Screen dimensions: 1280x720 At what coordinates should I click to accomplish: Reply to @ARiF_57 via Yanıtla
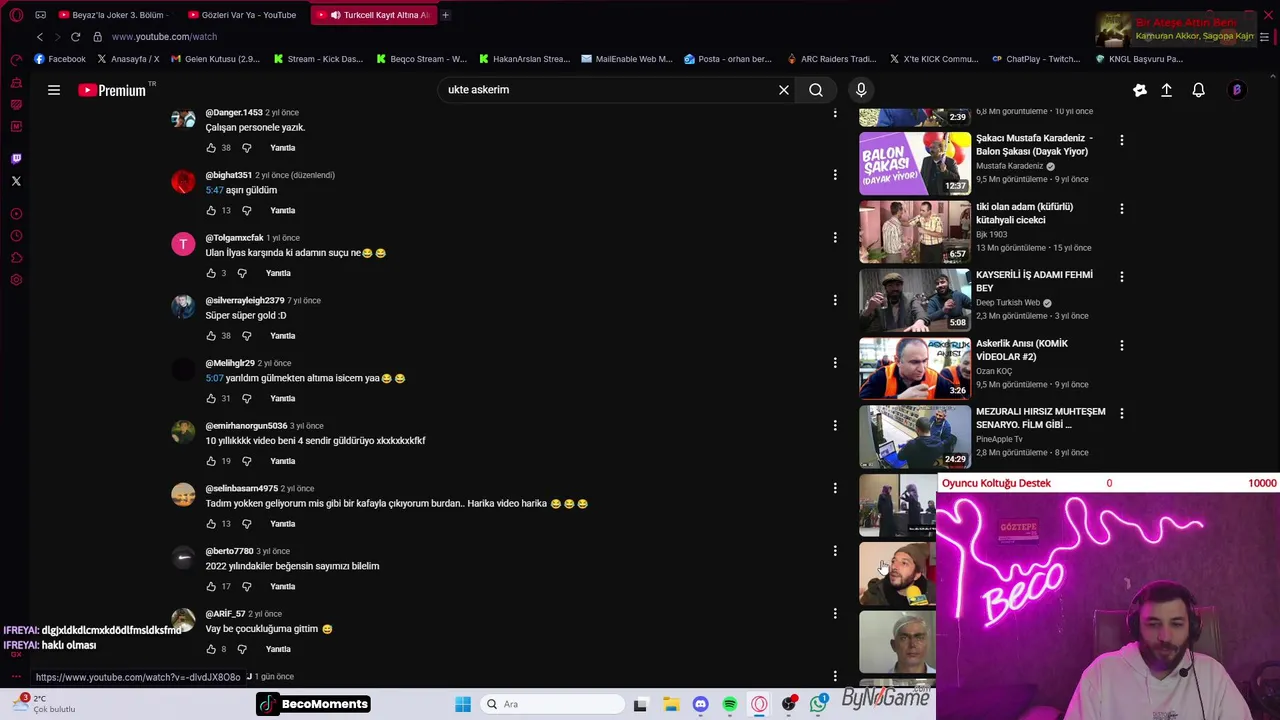(278, 649)
